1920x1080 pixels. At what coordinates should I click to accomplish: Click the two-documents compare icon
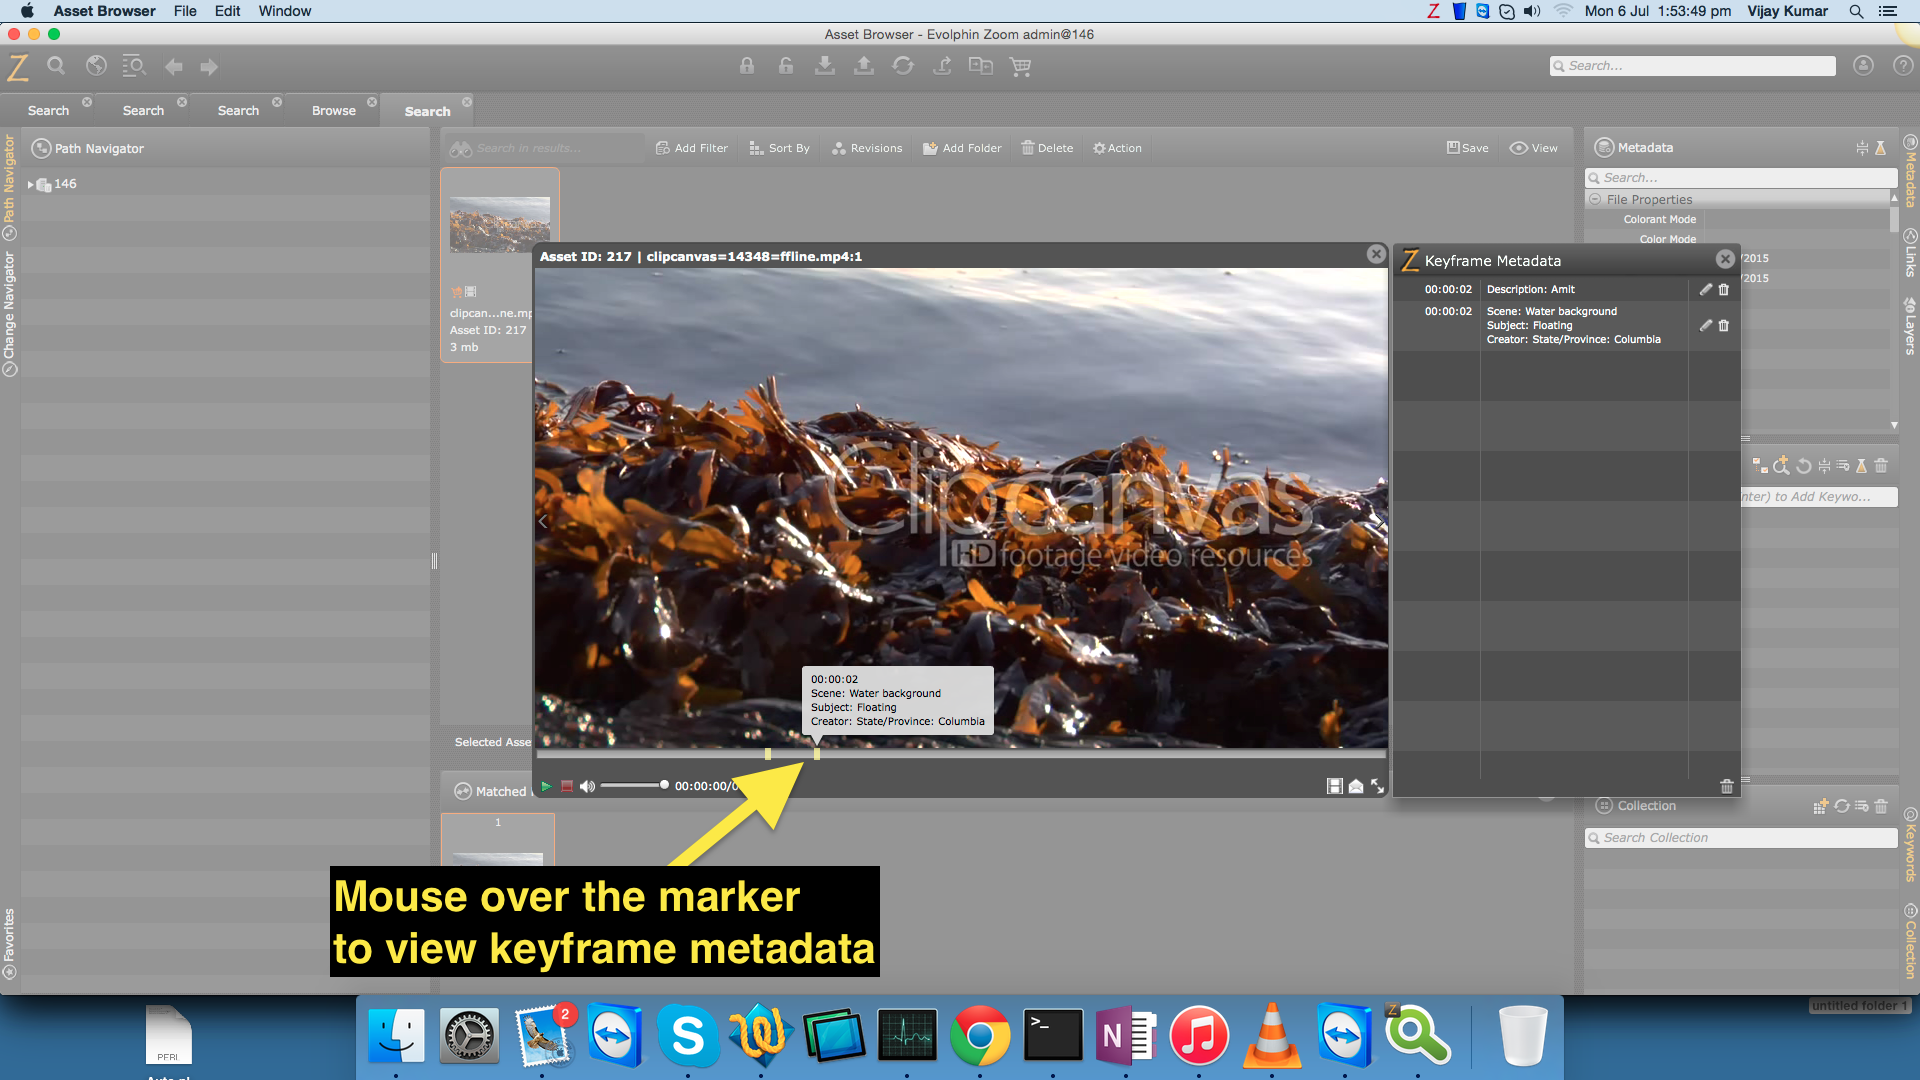pos(981,66)
